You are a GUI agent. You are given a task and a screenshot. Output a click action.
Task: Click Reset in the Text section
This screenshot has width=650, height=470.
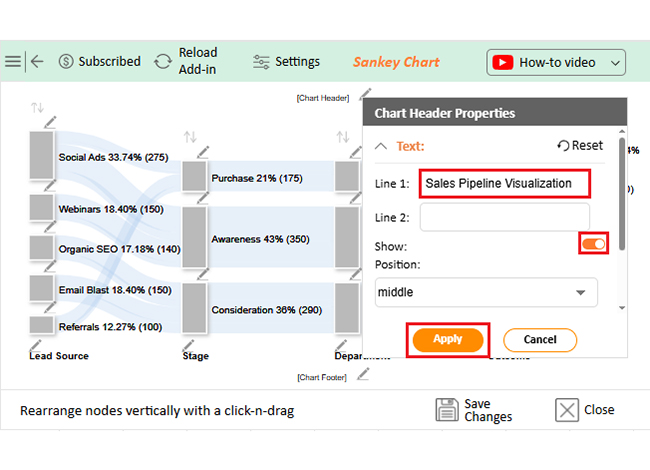click(580, 145)
